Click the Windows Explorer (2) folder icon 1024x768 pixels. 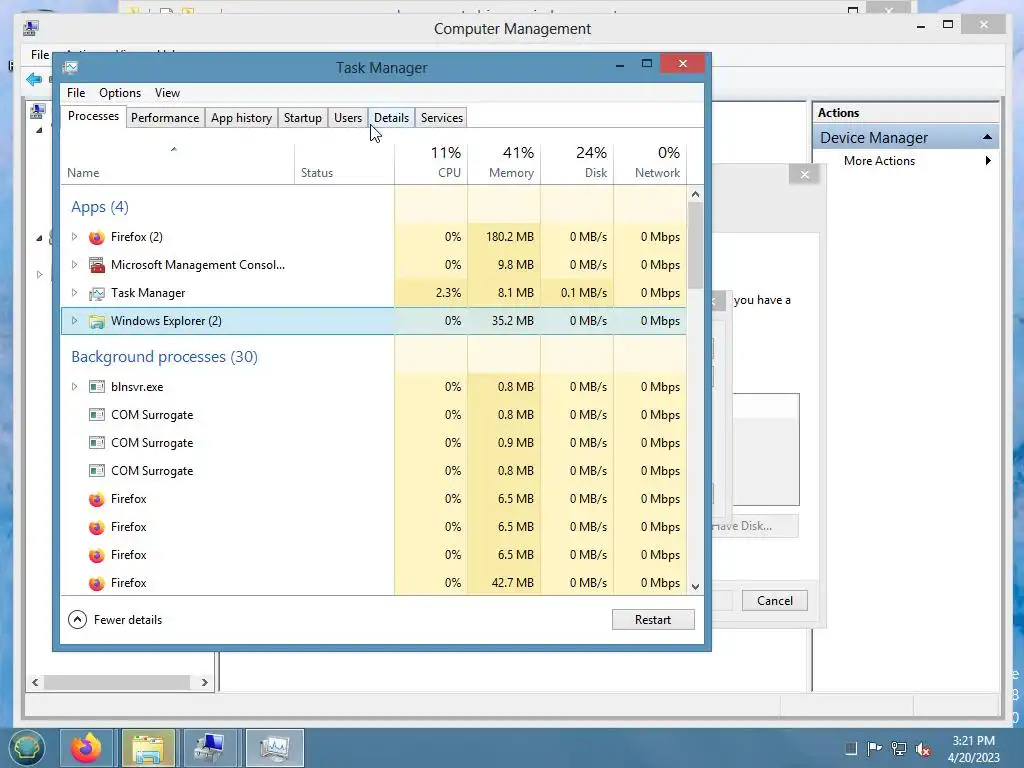[97, 321]
